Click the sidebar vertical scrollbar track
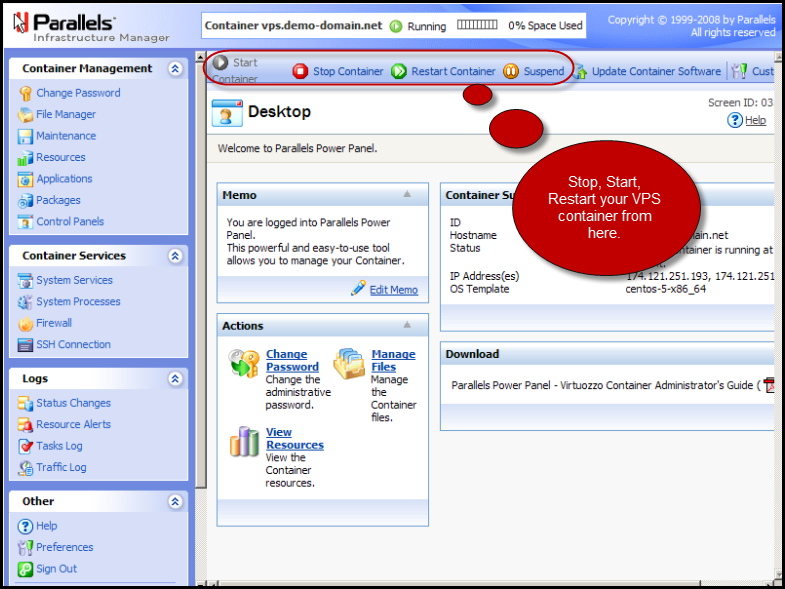Screen dimensions: 785x589 point(200,536)
